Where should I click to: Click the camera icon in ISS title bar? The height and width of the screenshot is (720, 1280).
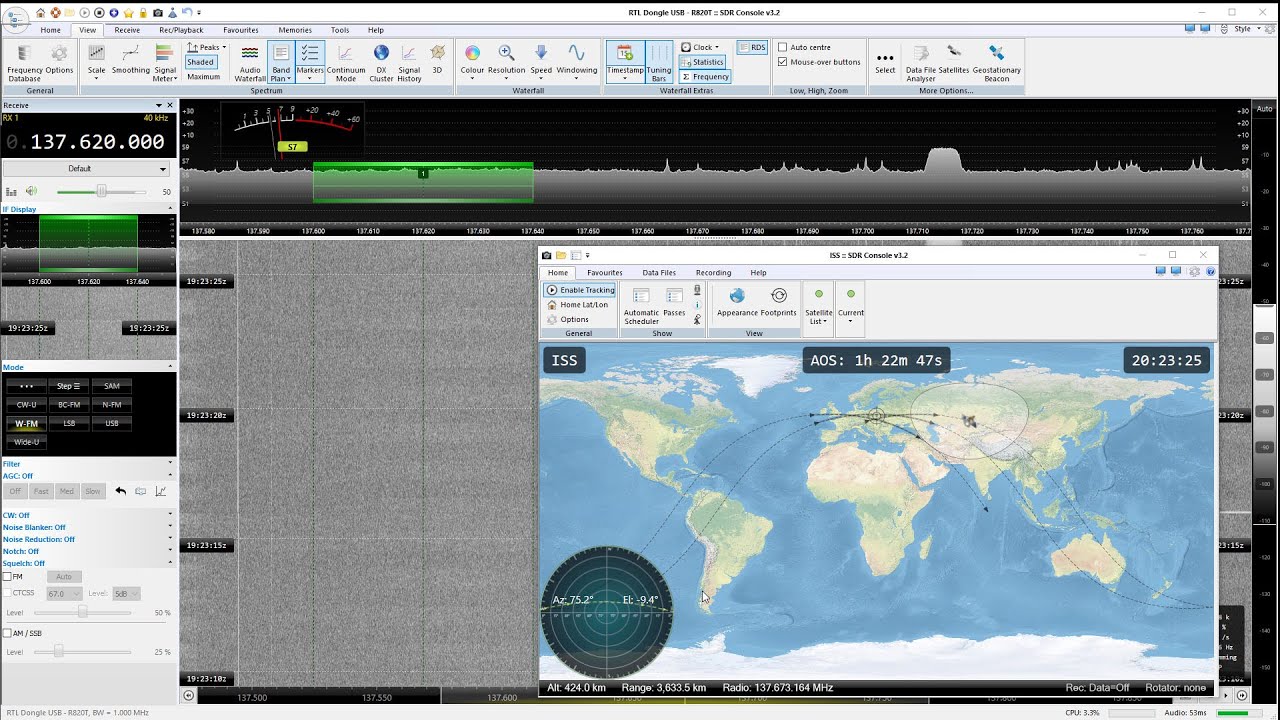(547, 255)
